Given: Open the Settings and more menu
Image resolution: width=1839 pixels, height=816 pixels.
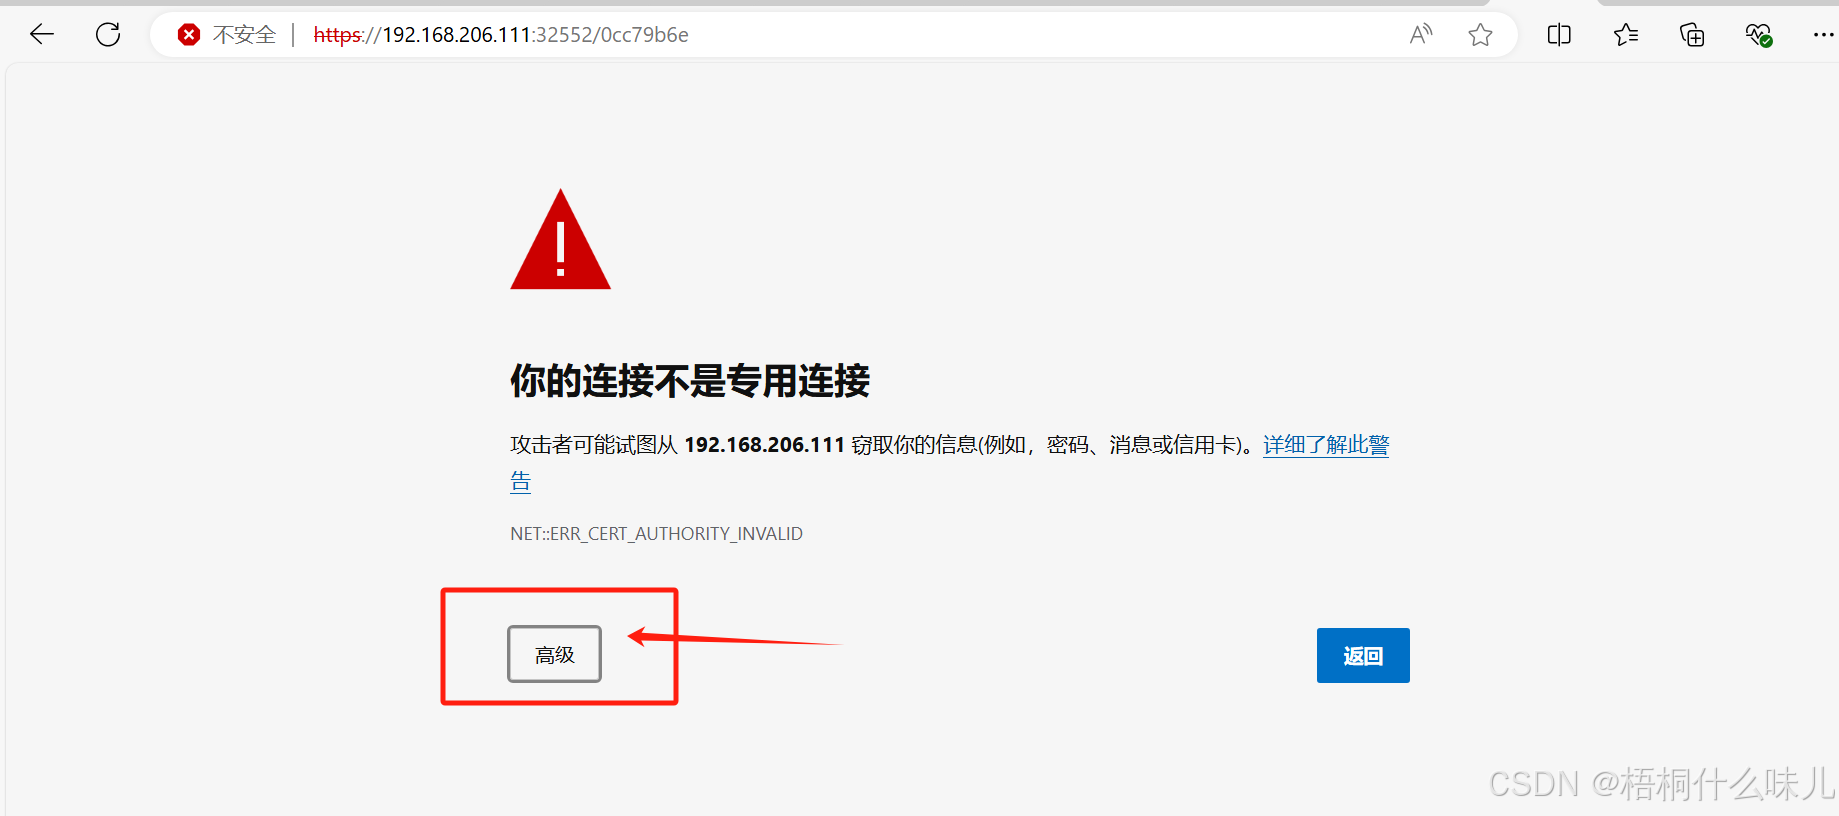Looking at the screenshot, I should tap(1823, 35).
